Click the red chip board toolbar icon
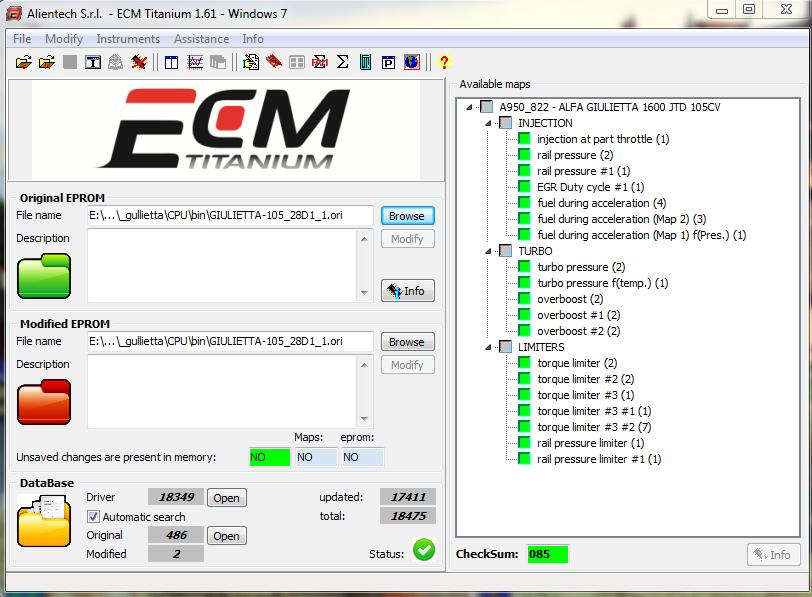 coord(274,62)
